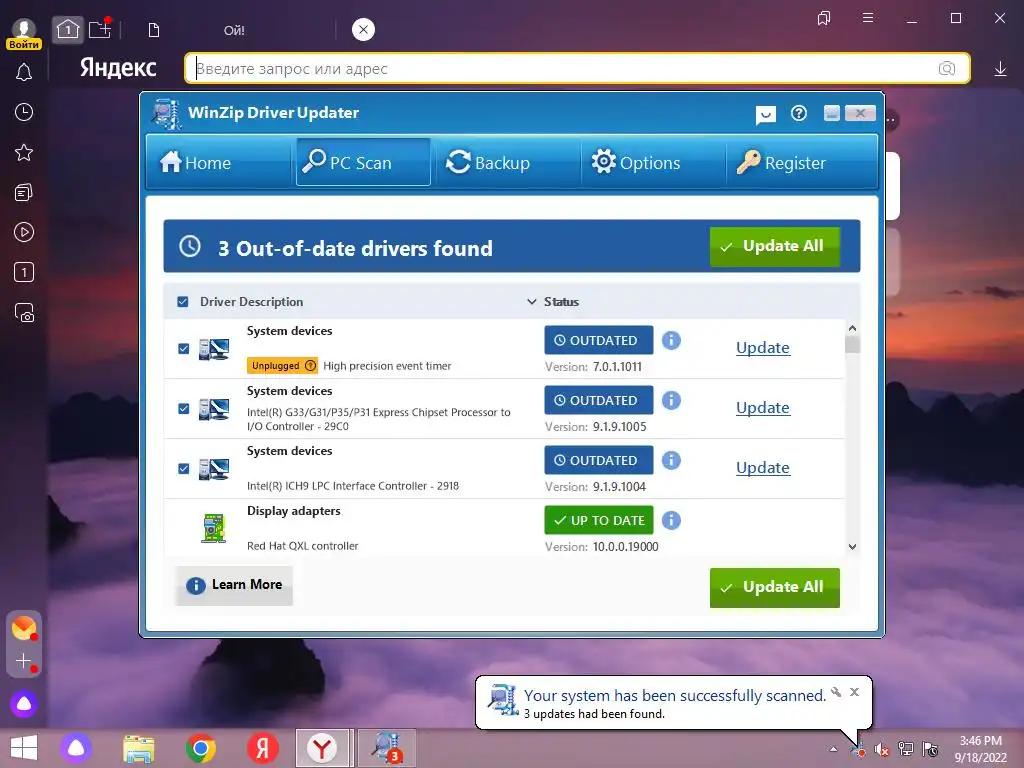The image size is (1024, 768).
Task: Click the OUTDATED badge for version 9.1.9.1005
Action: tap(599, 400)
